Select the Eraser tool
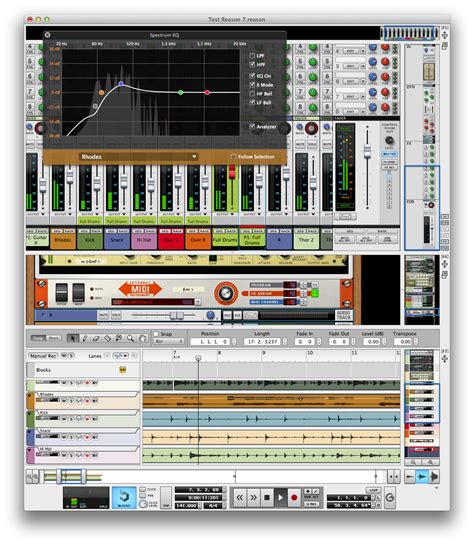This screenshot has height=544, width=474. [x=96, y=338]
